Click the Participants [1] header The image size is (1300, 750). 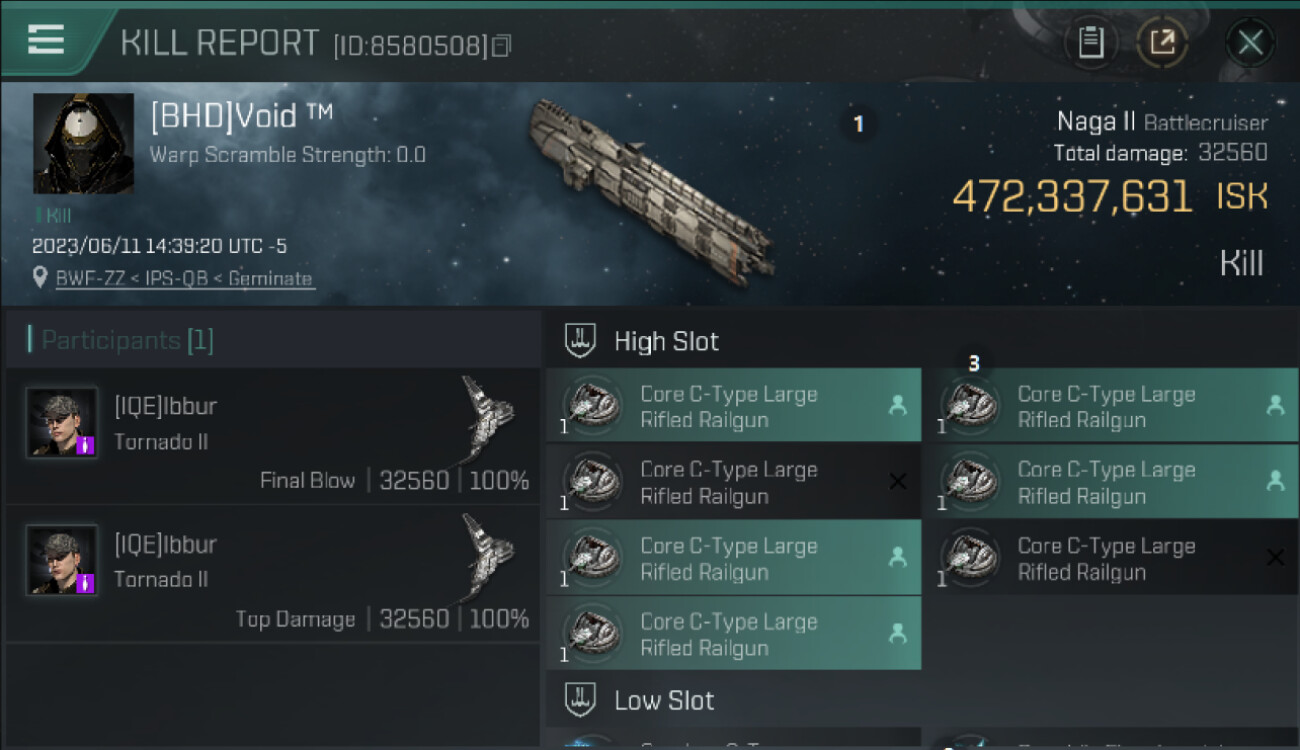click(127, 341)
